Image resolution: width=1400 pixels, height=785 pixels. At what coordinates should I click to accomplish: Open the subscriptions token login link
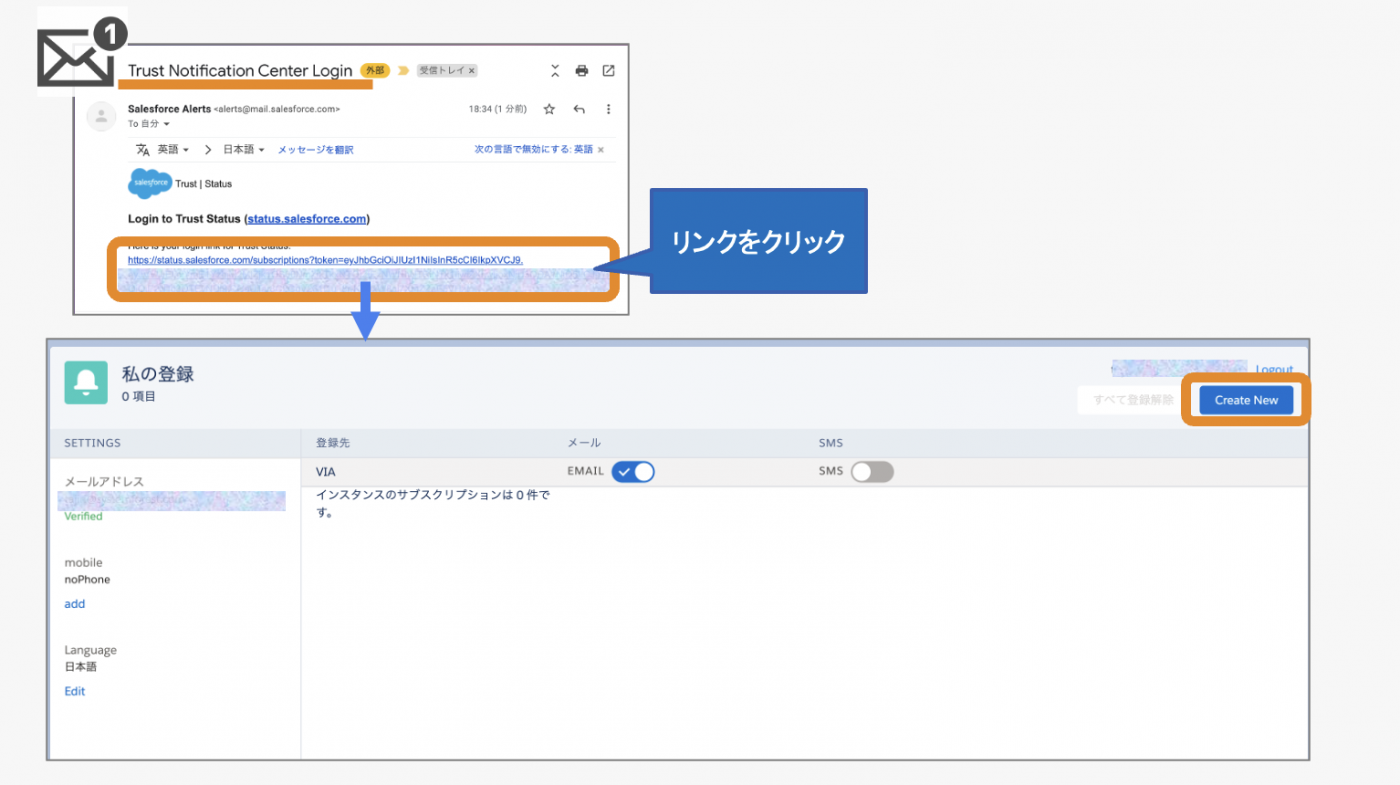[326, 260]
